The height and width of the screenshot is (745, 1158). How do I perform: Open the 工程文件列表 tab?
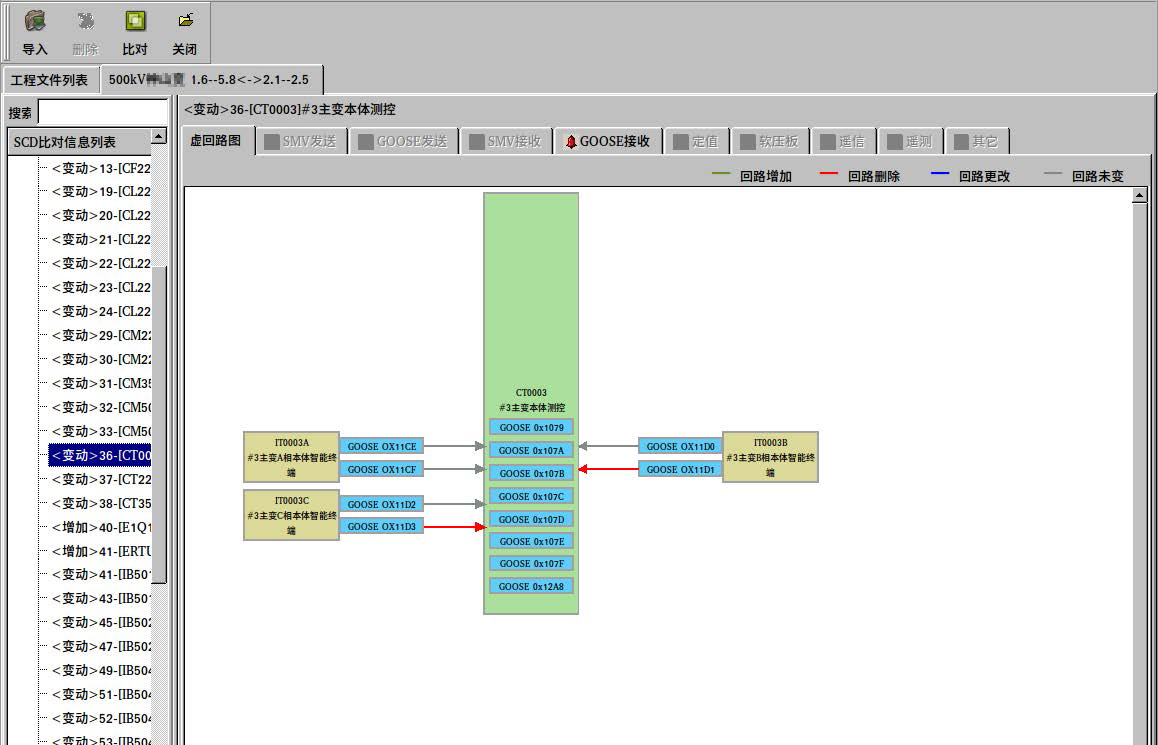click(49, 80)
